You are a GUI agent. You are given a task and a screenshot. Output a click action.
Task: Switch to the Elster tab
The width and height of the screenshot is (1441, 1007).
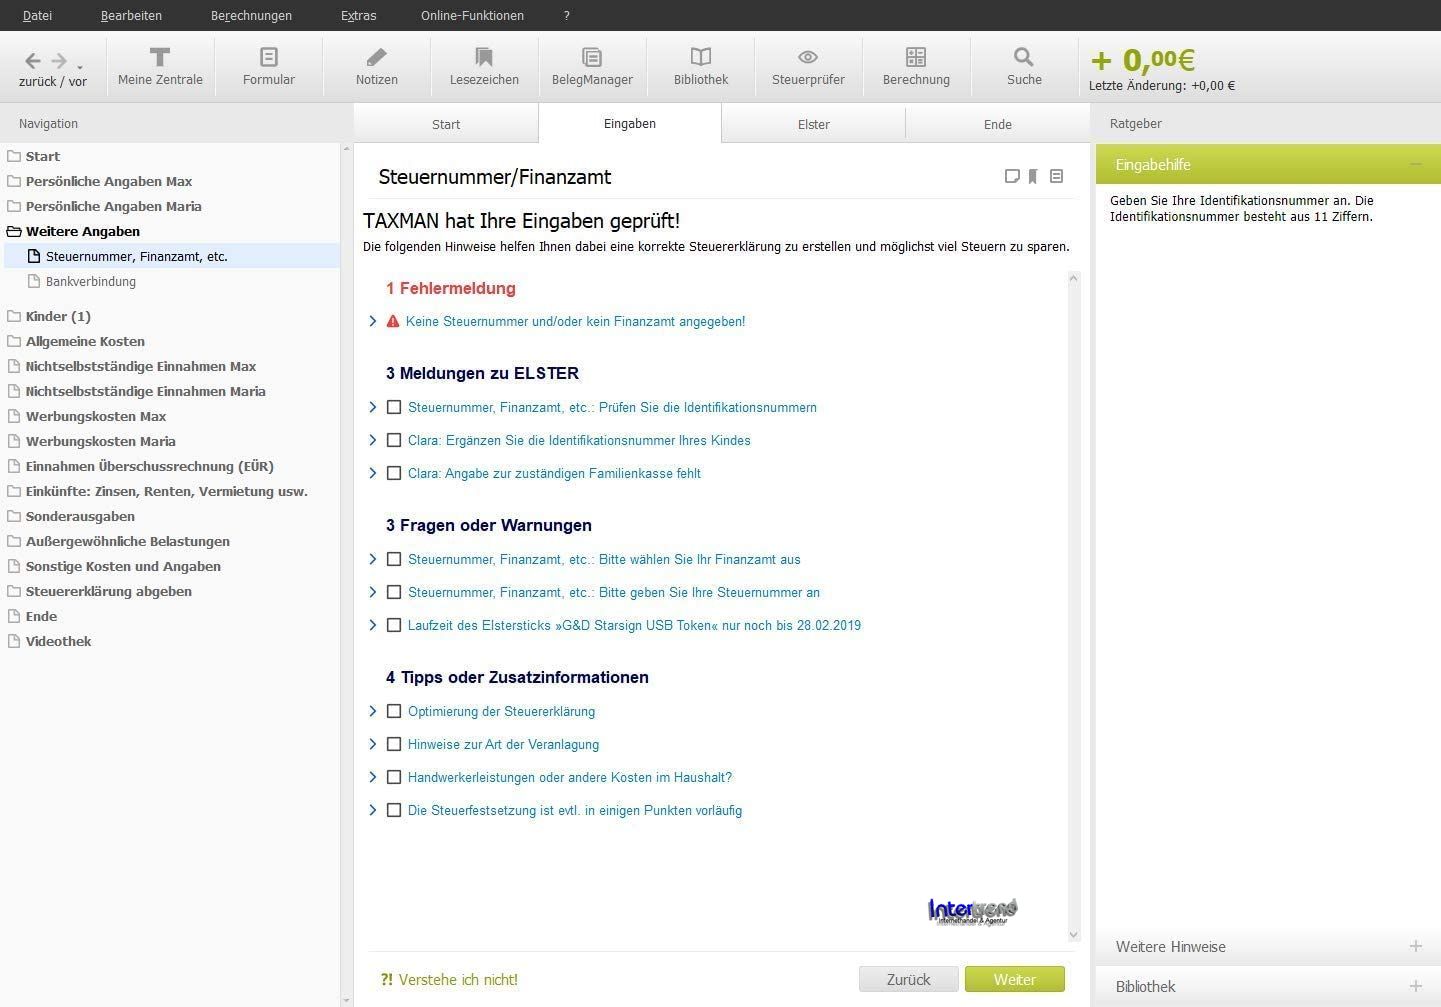(x=813, y=125)
